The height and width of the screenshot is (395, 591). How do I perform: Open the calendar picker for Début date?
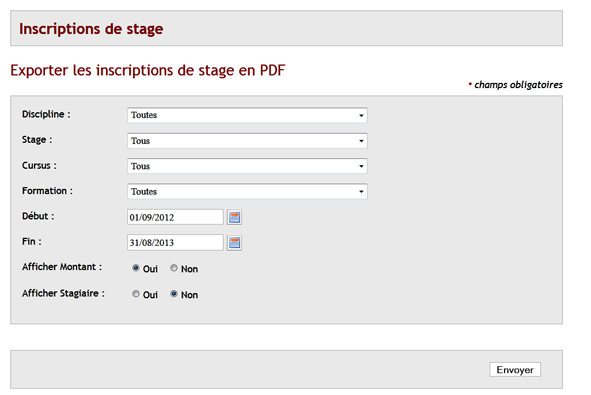234,217
